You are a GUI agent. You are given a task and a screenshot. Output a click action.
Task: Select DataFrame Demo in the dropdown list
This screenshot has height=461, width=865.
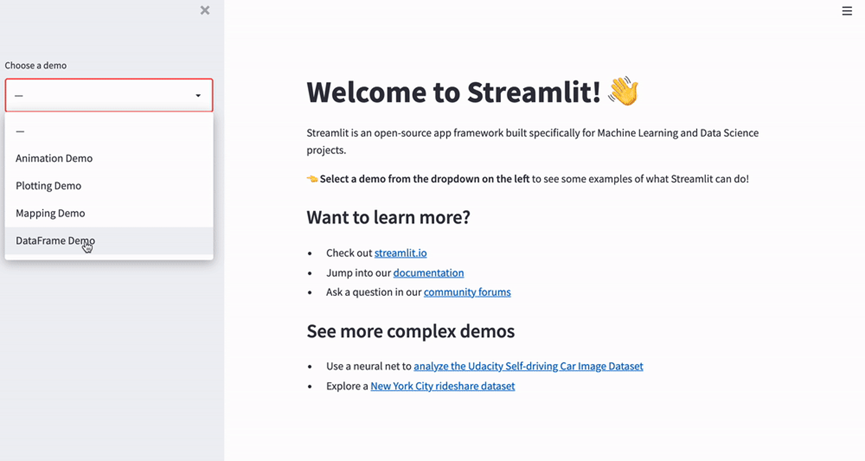coord(55,241)
